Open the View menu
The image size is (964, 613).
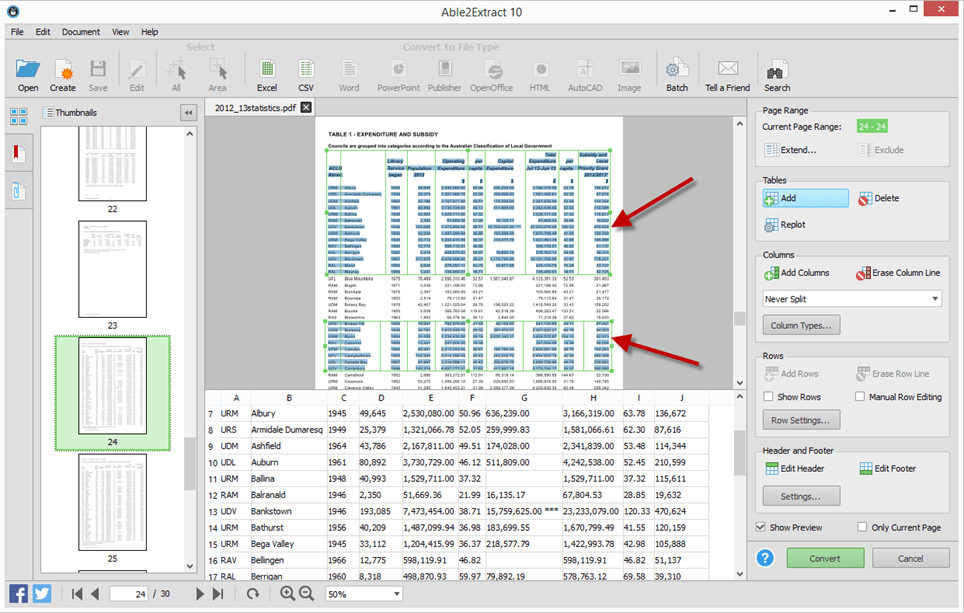pyautogui.click(x=120, y=32)
